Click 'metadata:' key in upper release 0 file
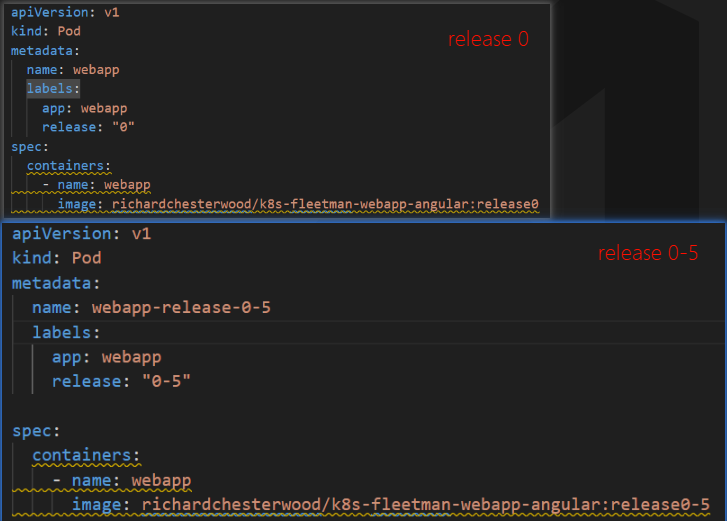Viewport: 727px width, 521px height. (45, 51)
